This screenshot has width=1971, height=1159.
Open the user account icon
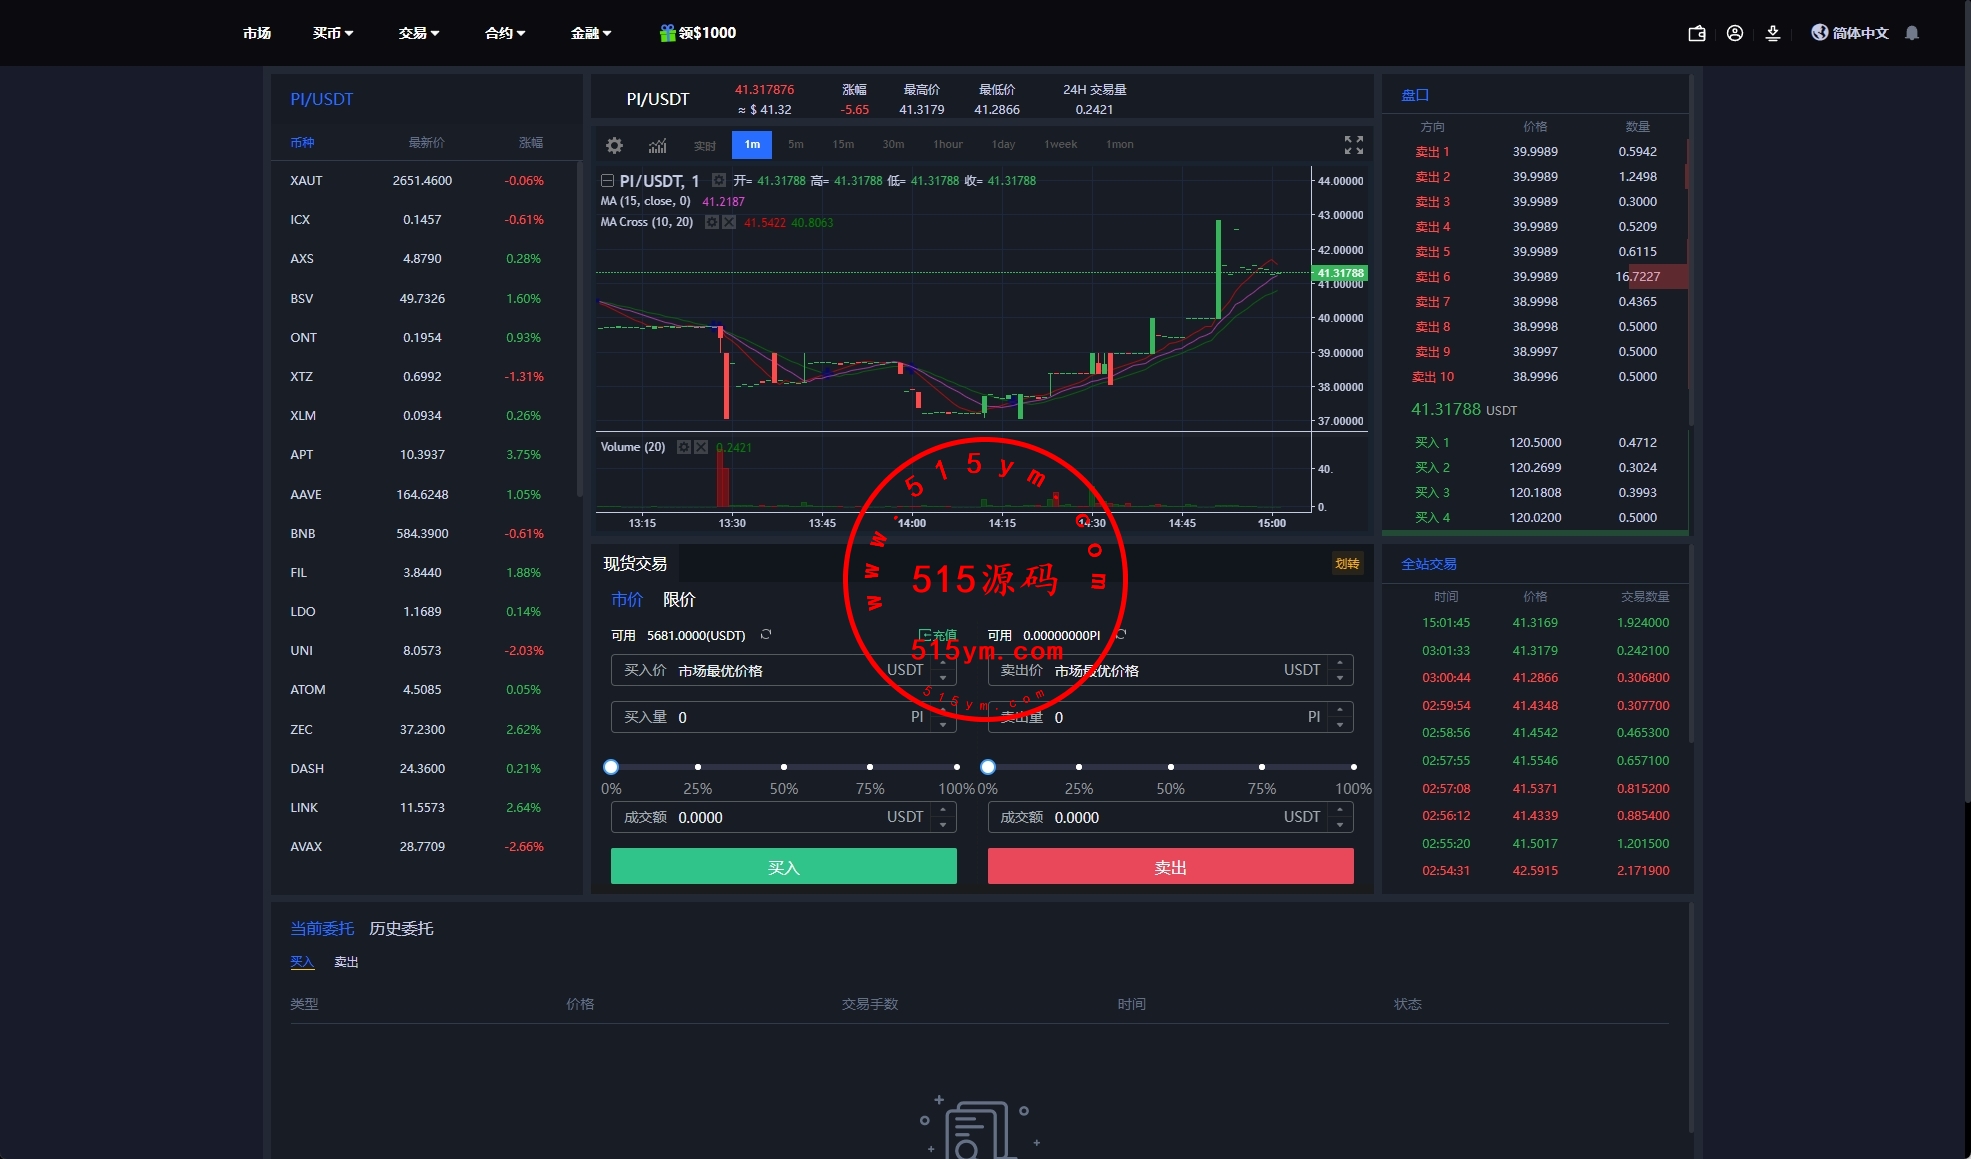(x=1735, y=33)
